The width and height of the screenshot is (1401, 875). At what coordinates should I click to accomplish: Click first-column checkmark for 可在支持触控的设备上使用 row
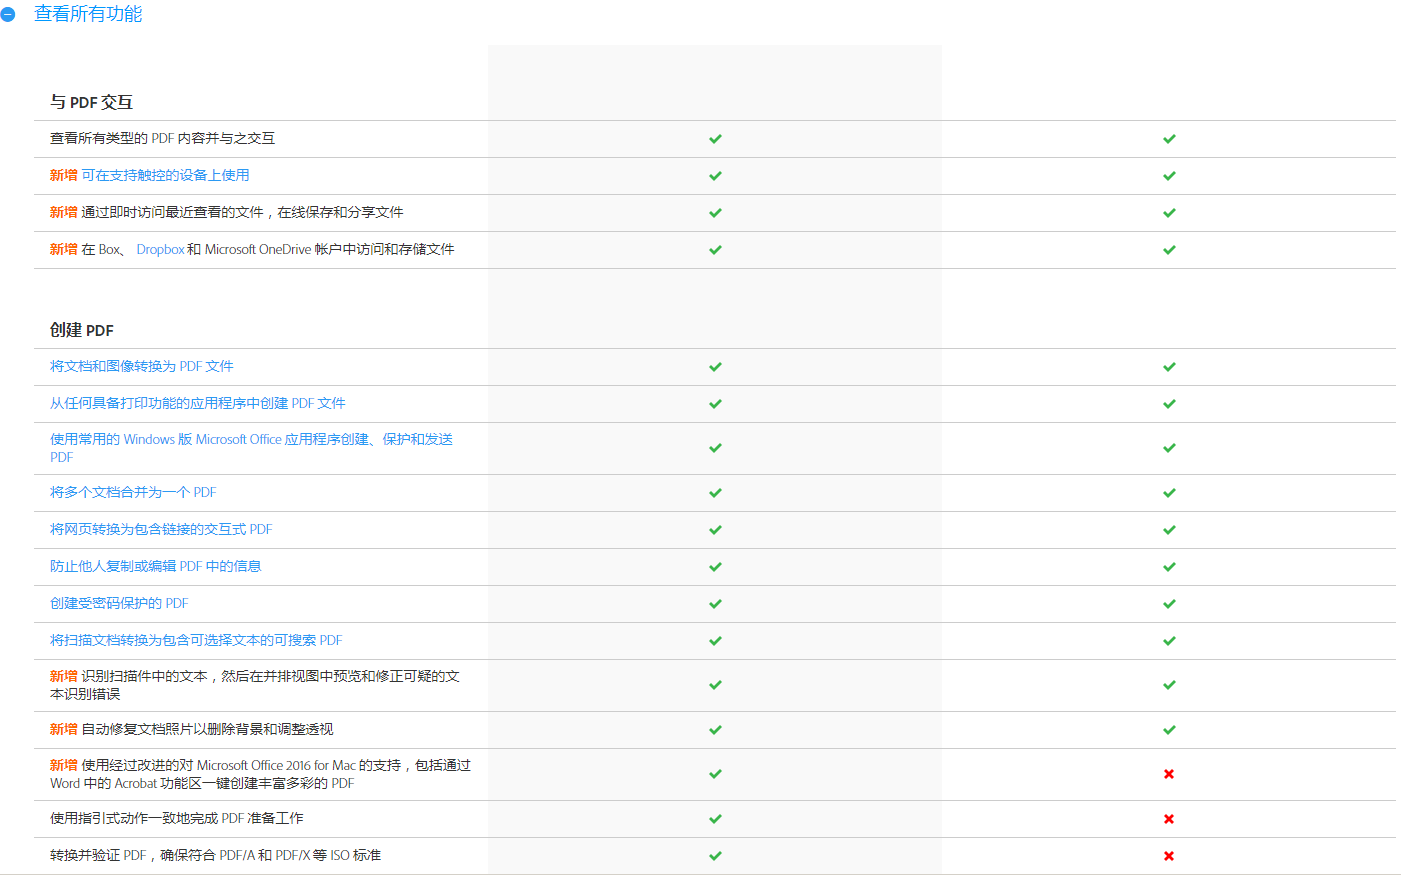click(715, 176)
